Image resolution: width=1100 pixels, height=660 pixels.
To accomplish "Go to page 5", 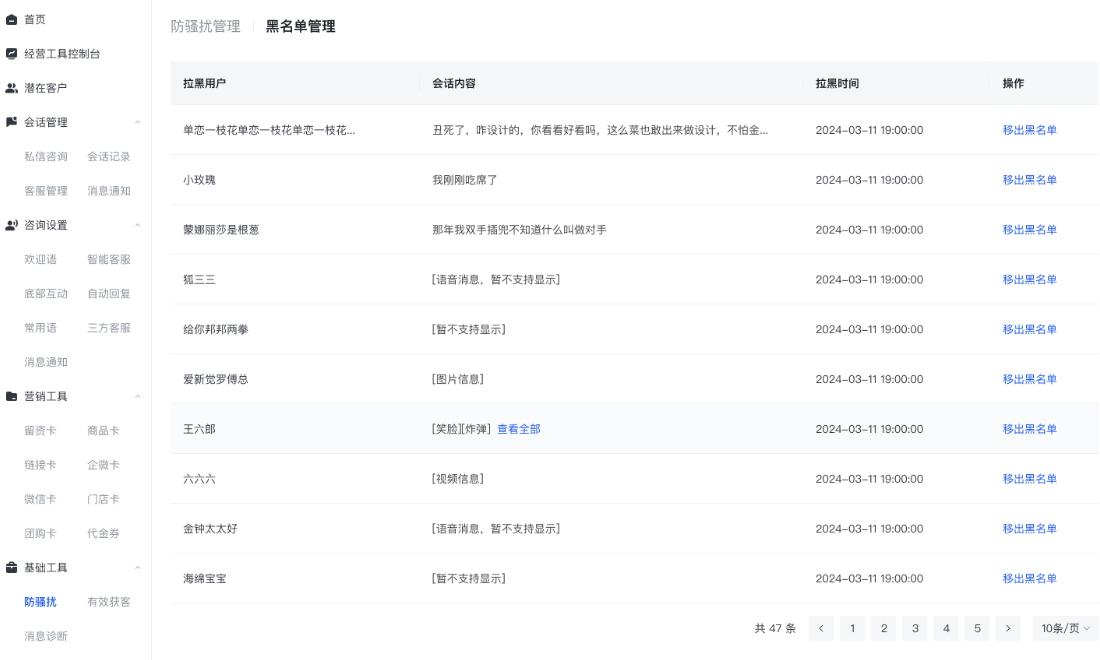I will pyautogui.click(x=977, y=628).
